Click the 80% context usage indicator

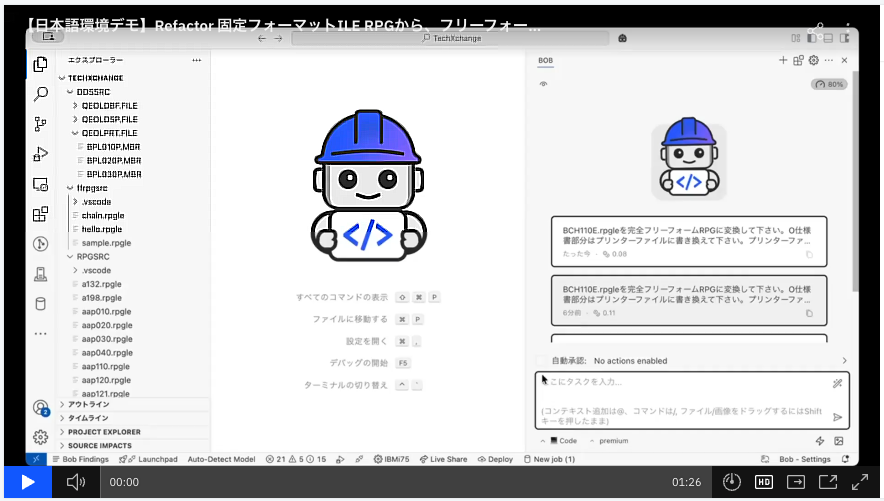point(829,85)
